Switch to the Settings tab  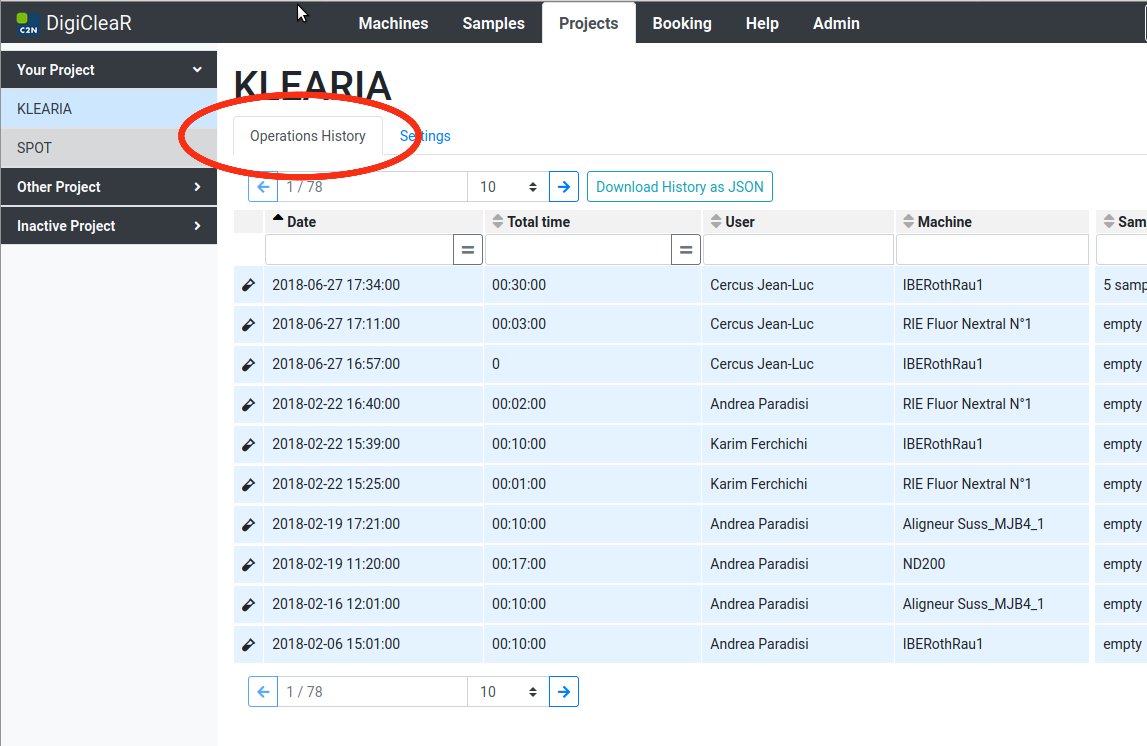(x=426, y=136)
